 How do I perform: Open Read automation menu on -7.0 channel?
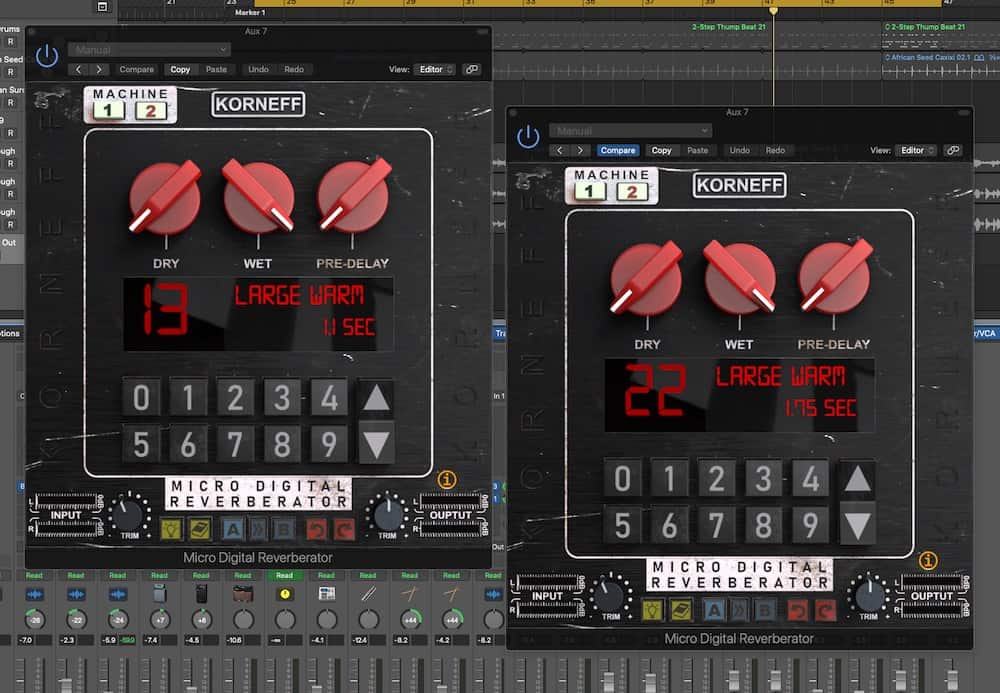click(x=34, y=576)
